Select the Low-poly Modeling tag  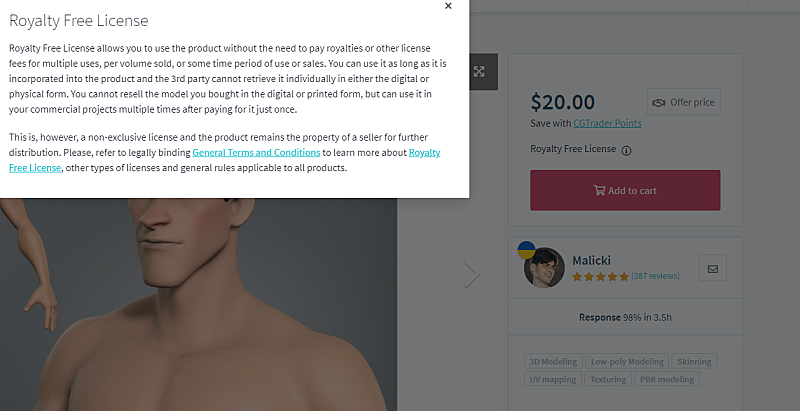627,362
